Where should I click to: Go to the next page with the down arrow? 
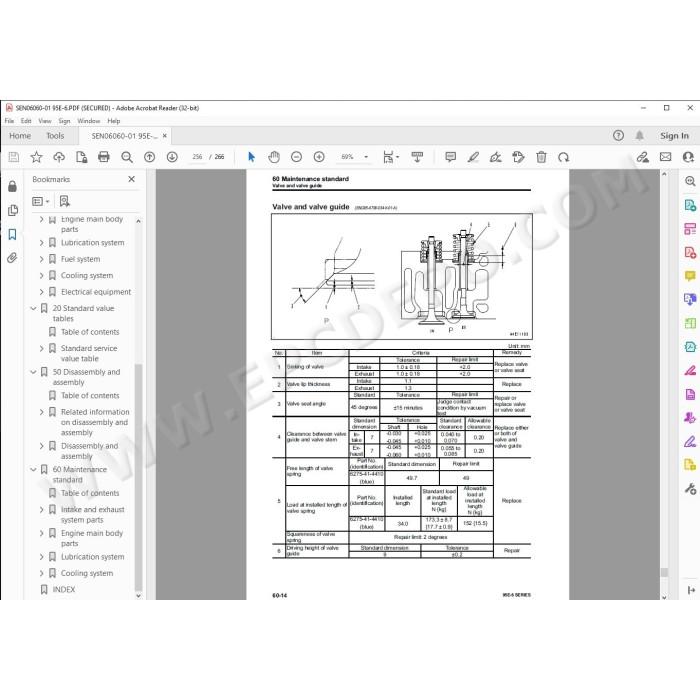[x=172, y=157]
